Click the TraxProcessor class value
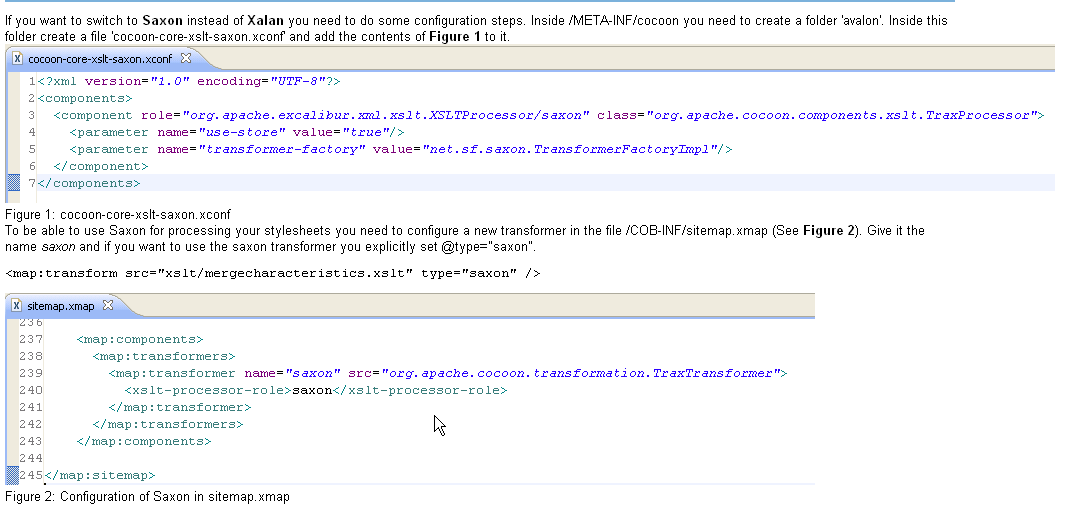 842,116
